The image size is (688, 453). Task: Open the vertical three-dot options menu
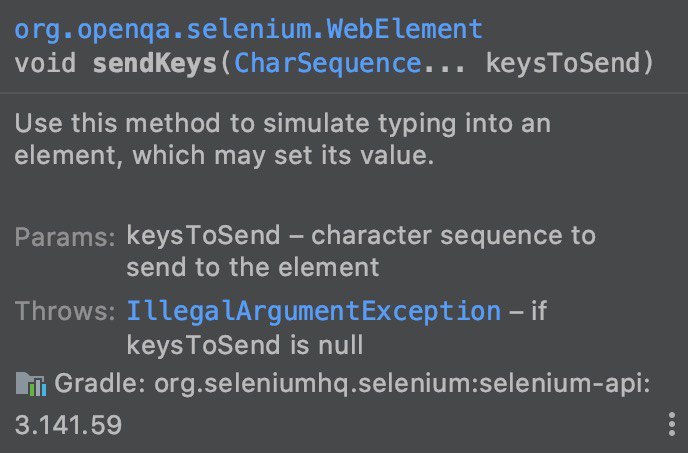[671, 424]
